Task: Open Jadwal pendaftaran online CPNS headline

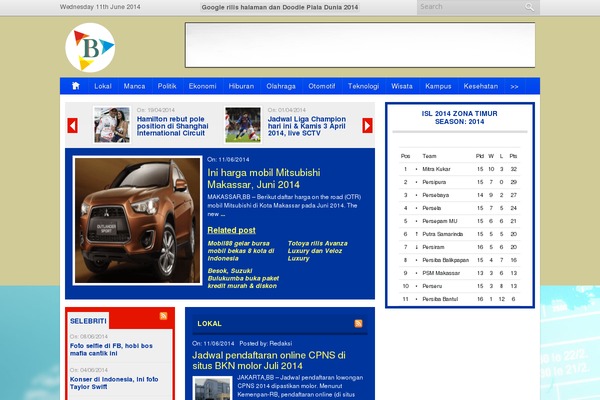Action: pyautogui.click(x=269, y=360)
